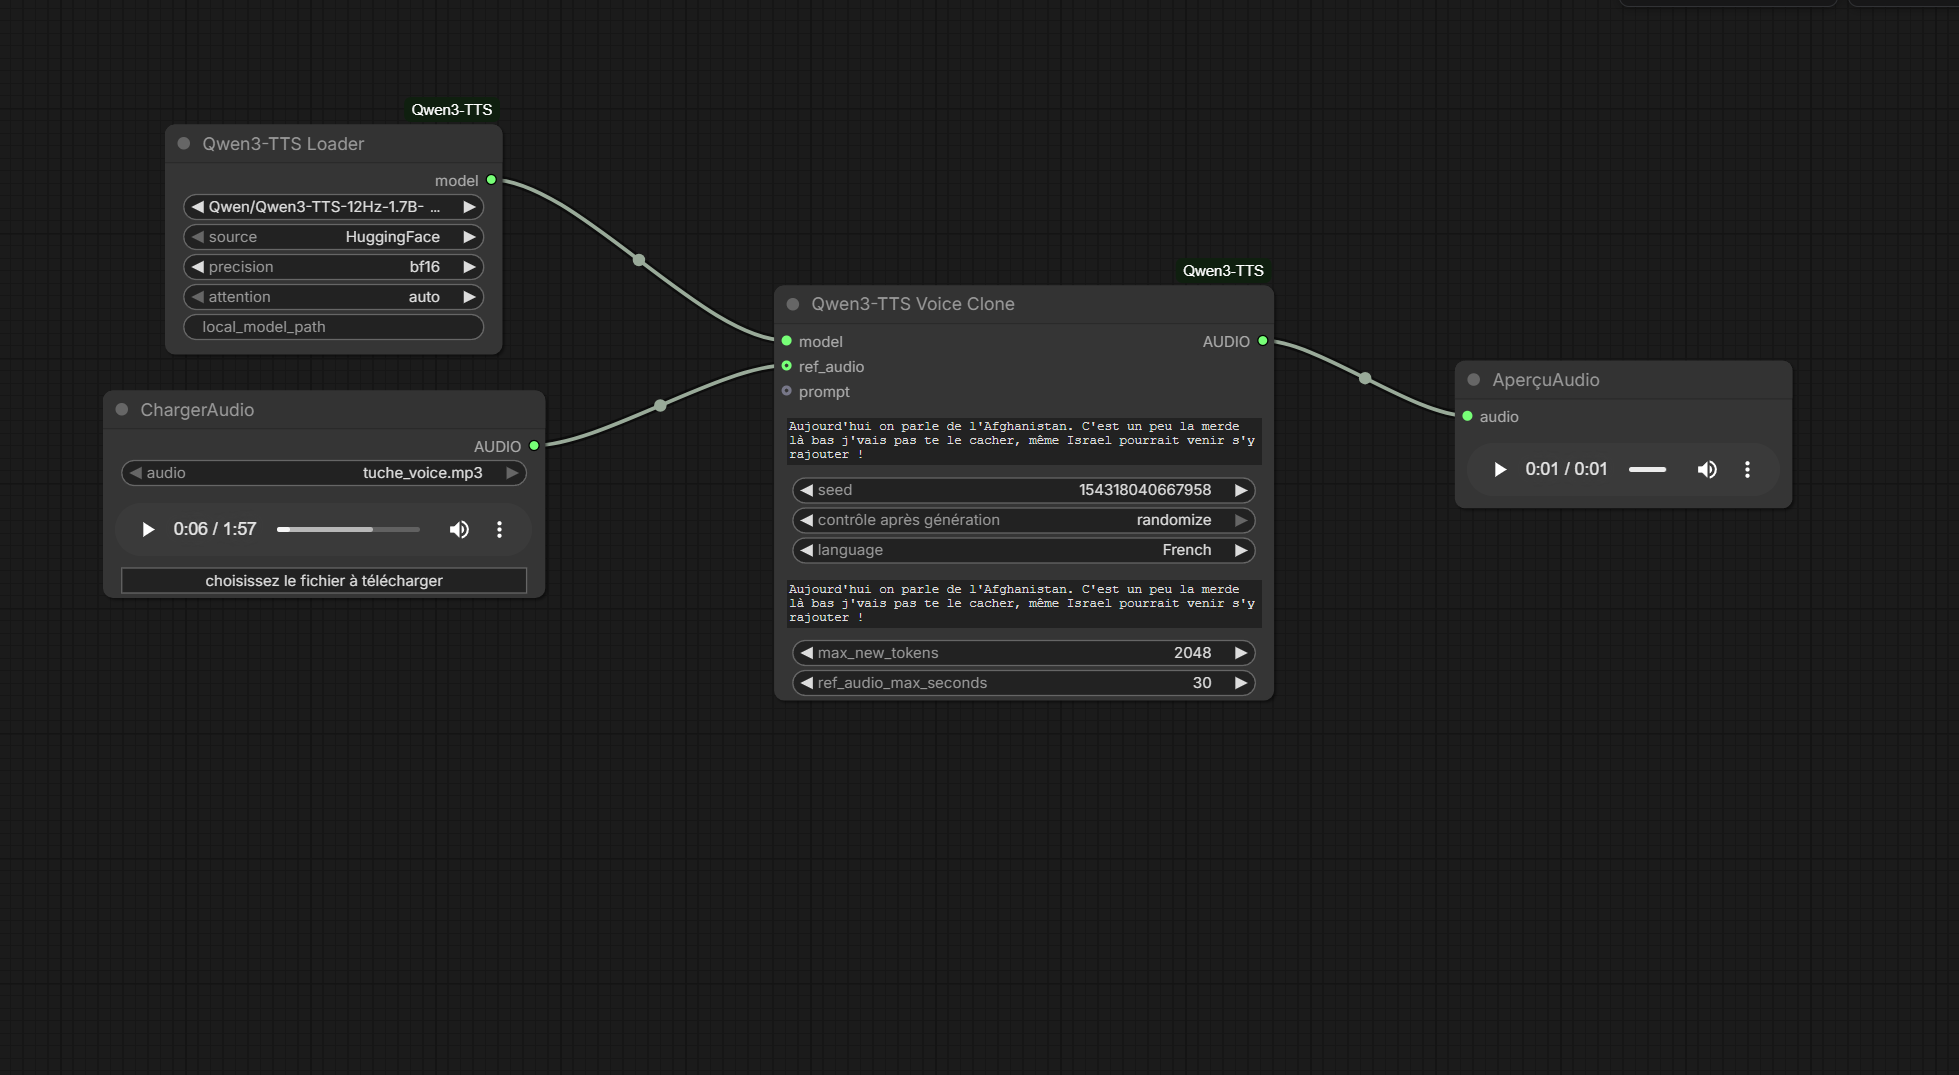Mute the ChargerAudio player volume
This screenshot has width=1959, height=1075.
(x=459, y=529)
